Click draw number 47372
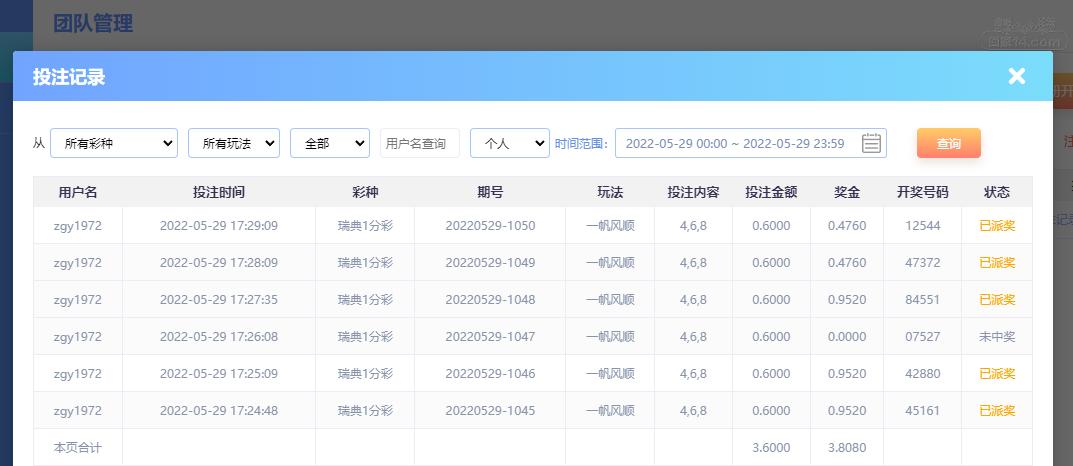The image size is (1073, 466). point(922,263)
